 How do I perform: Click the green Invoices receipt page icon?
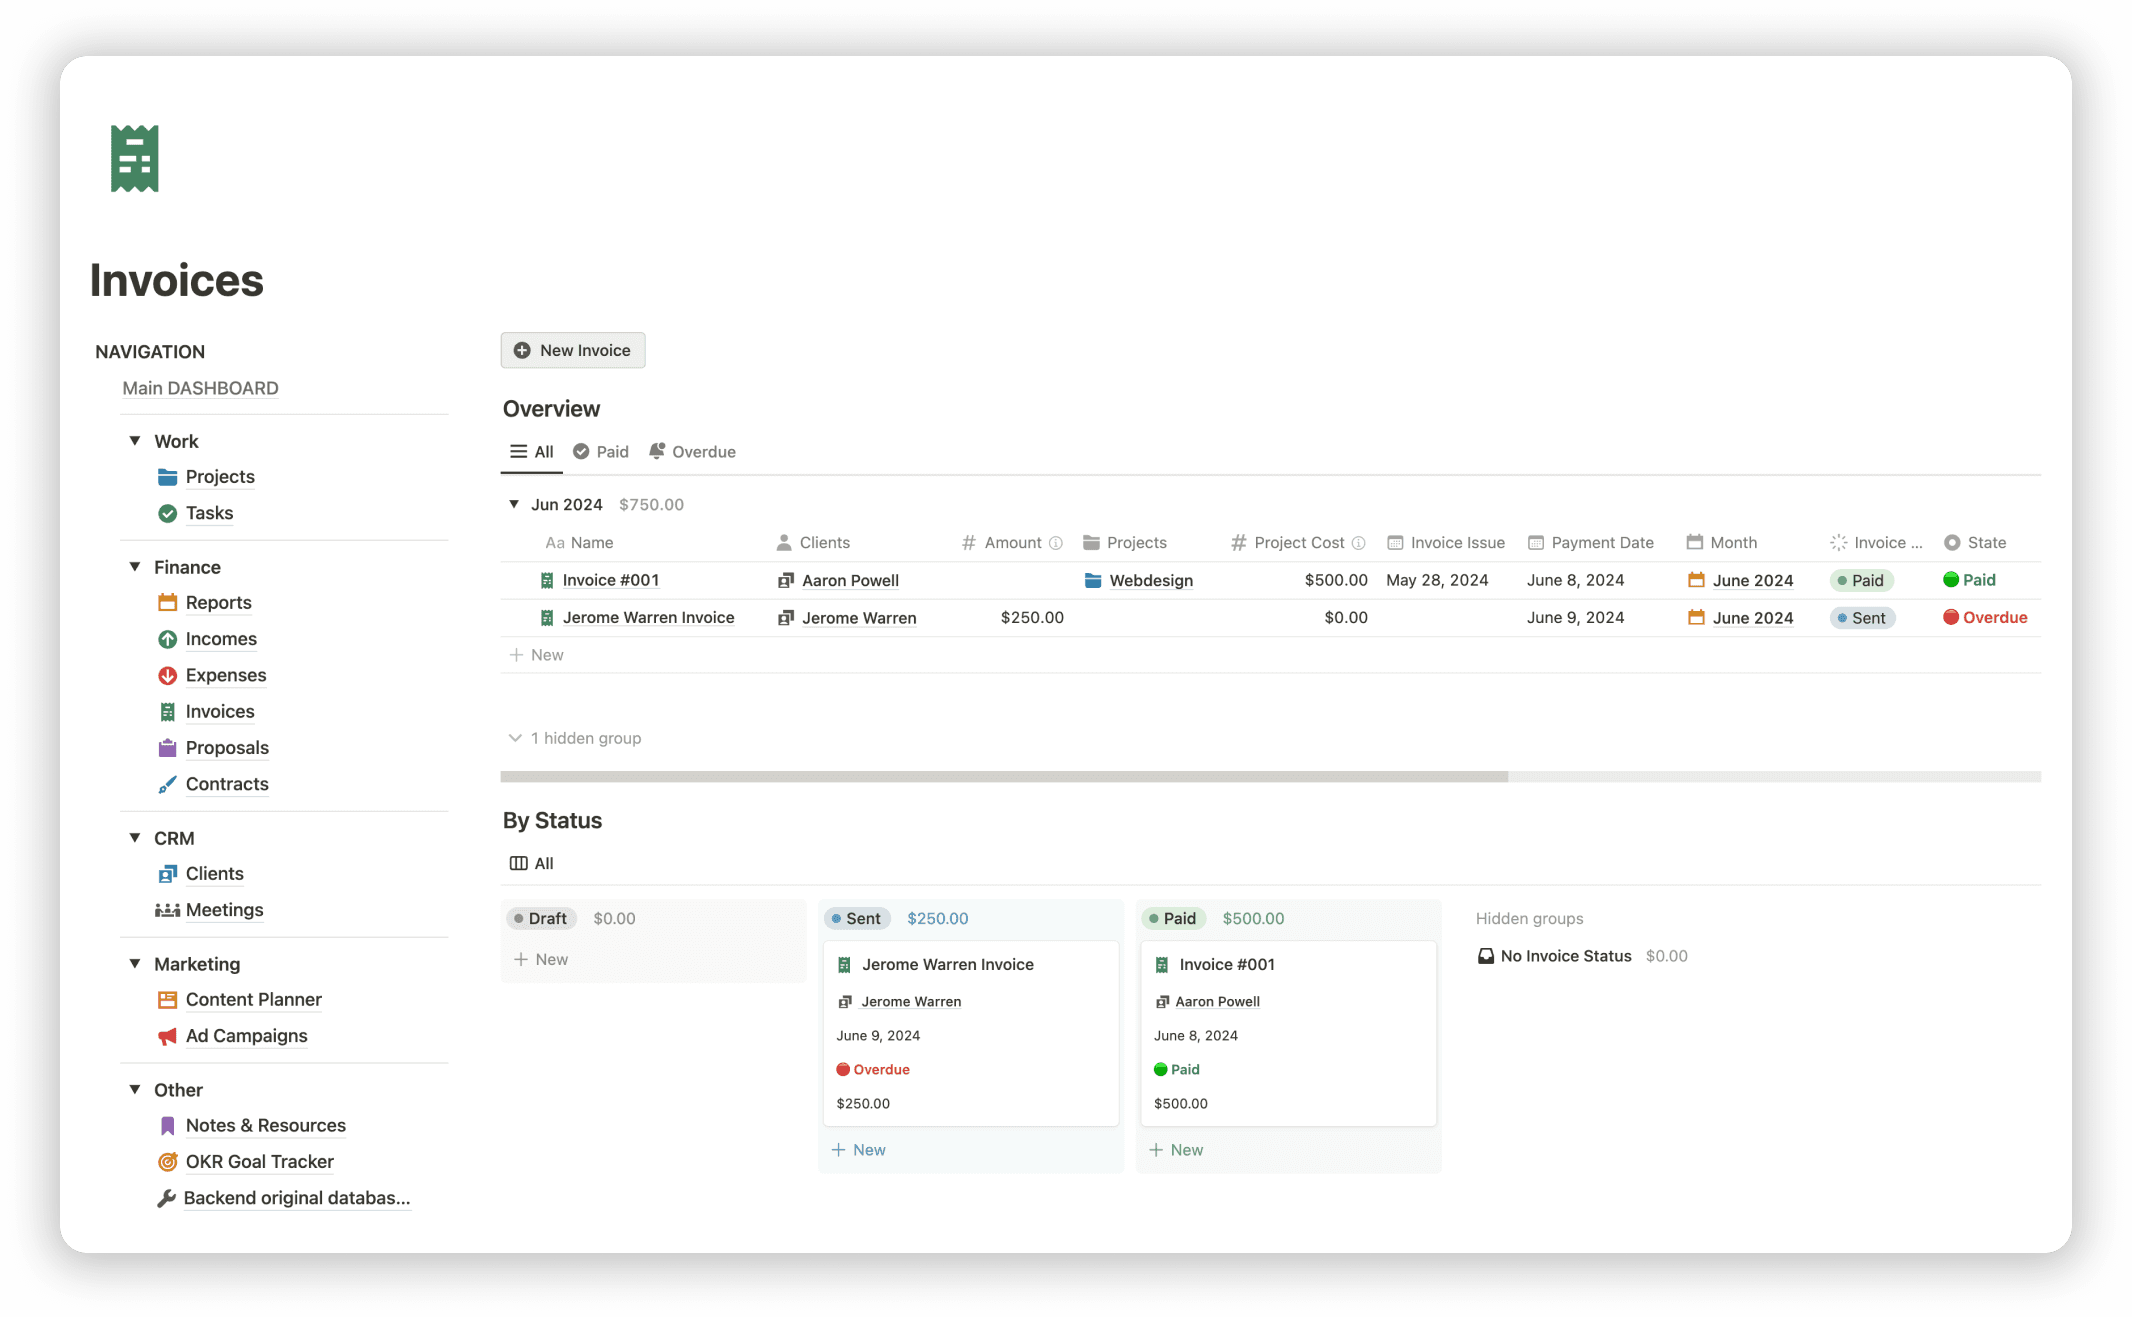coord(135,159)
